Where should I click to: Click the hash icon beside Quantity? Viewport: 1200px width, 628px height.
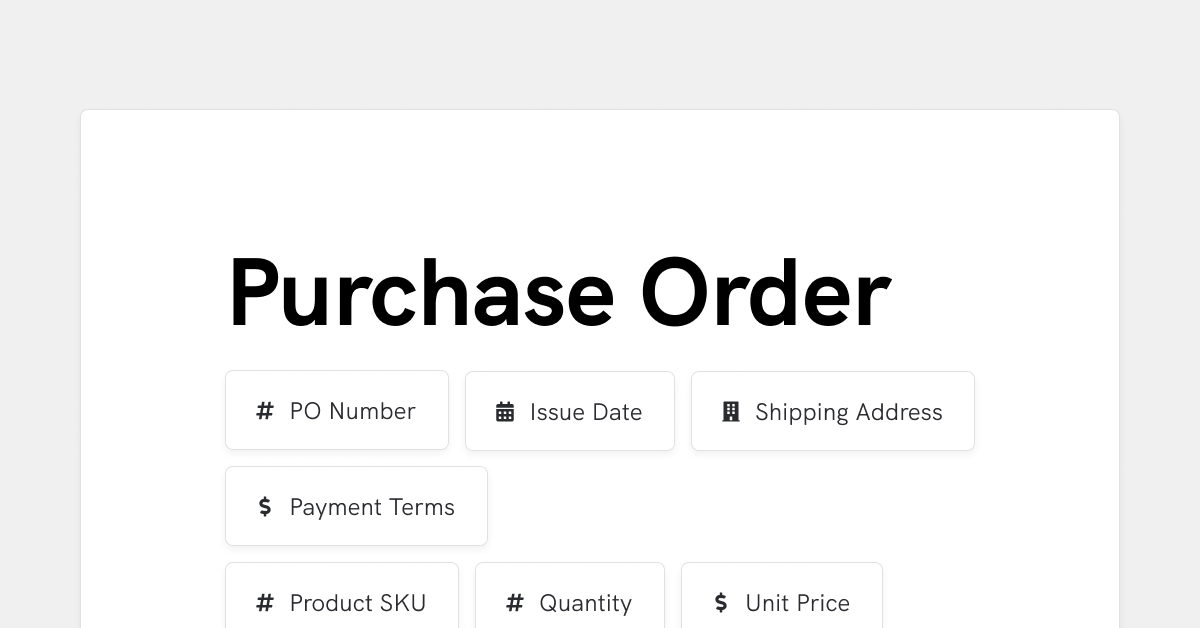[x=515, y=603]
